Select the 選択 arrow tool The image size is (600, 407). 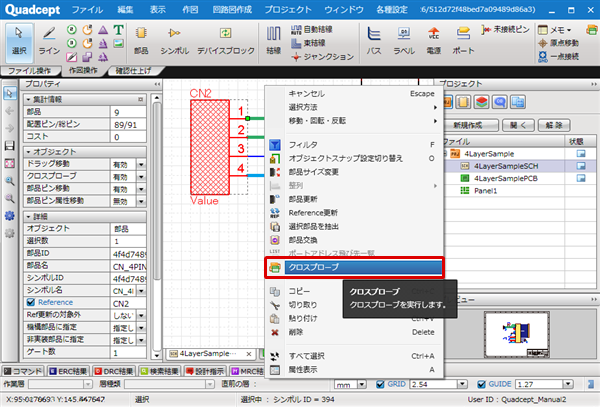(19, 41)
